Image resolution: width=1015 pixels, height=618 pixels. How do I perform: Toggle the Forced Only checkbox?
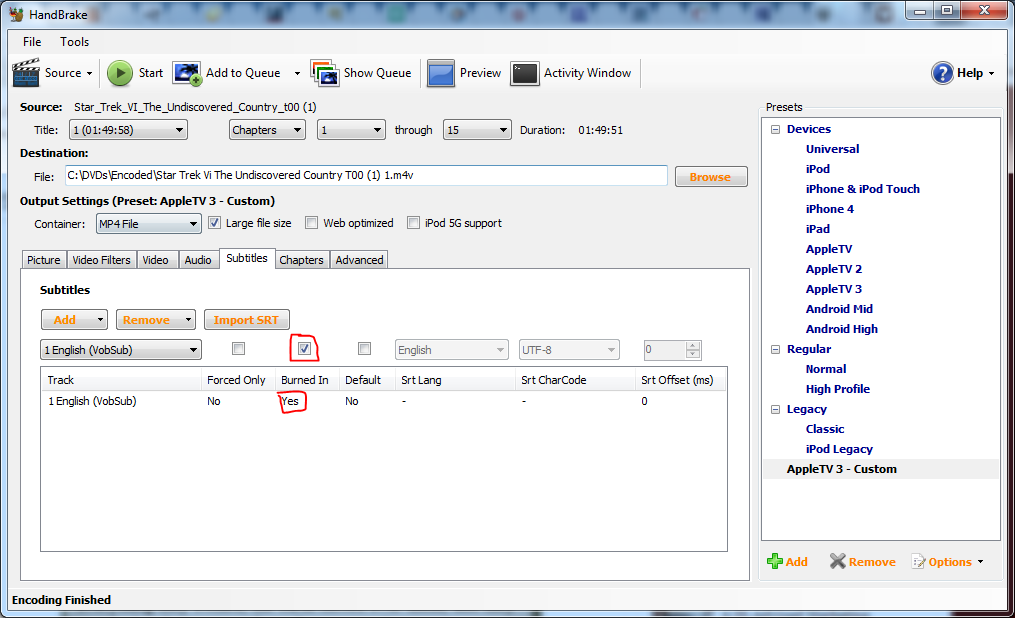click(238, 349)
